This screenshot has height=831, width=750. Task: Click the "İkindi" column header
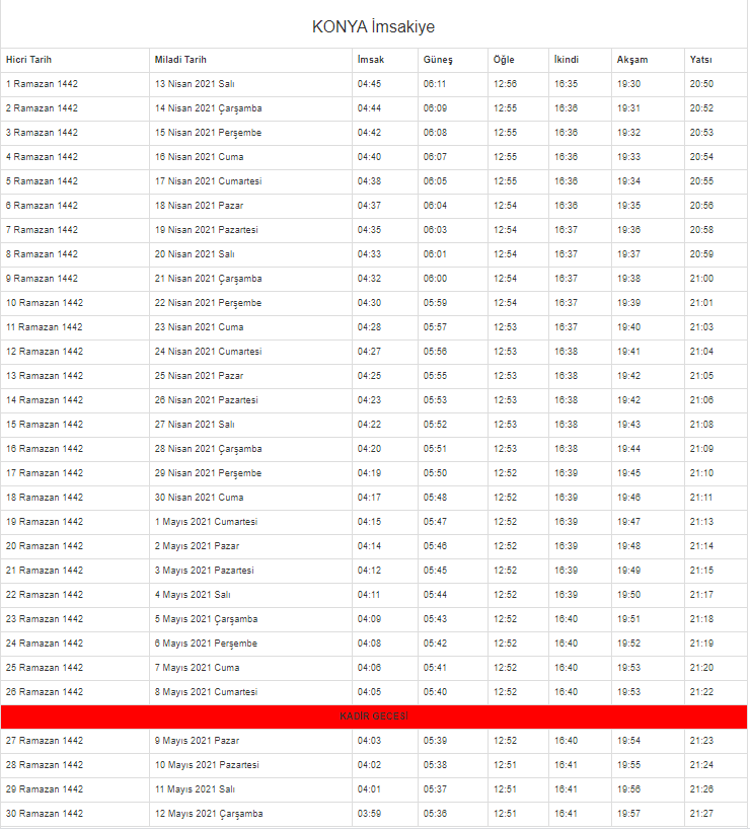pos(566,60)
